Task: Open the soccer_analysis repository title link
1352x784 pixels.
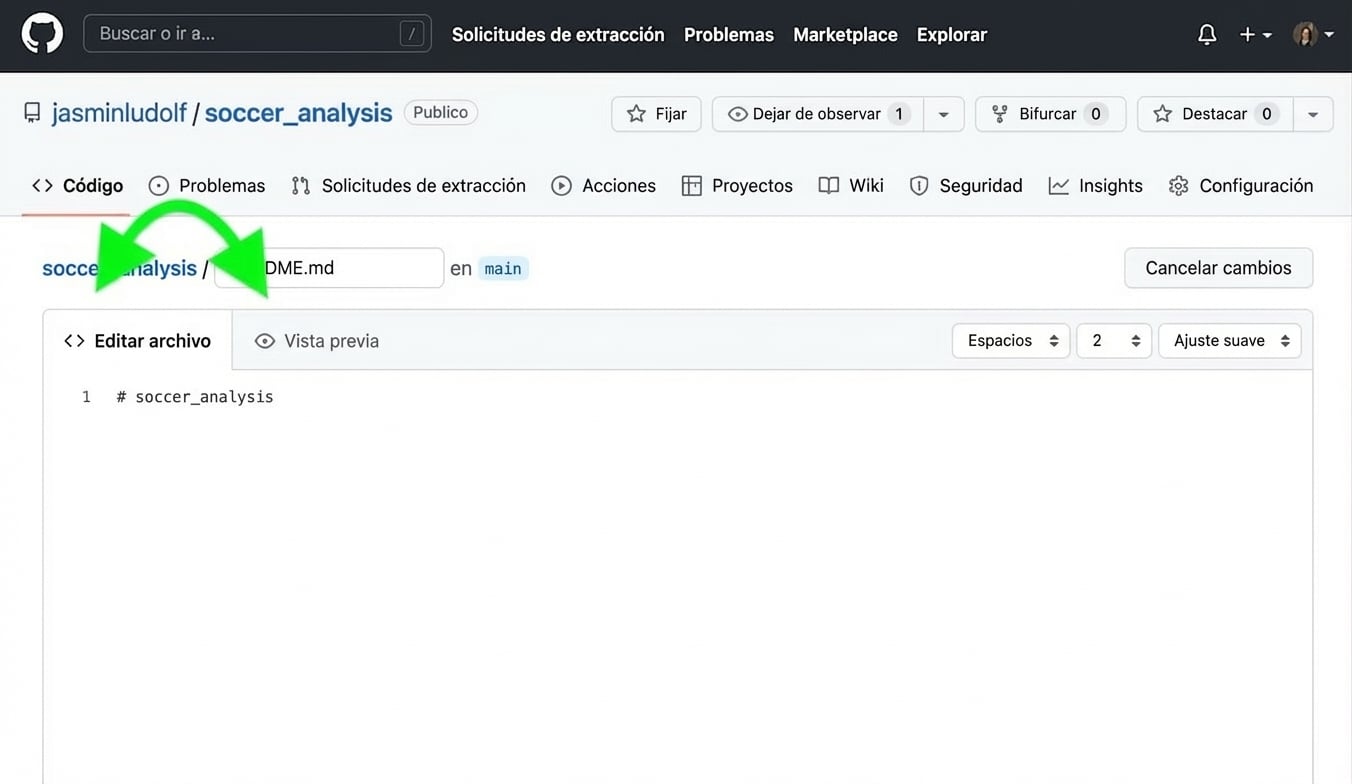Action: (x=298, y=113)
